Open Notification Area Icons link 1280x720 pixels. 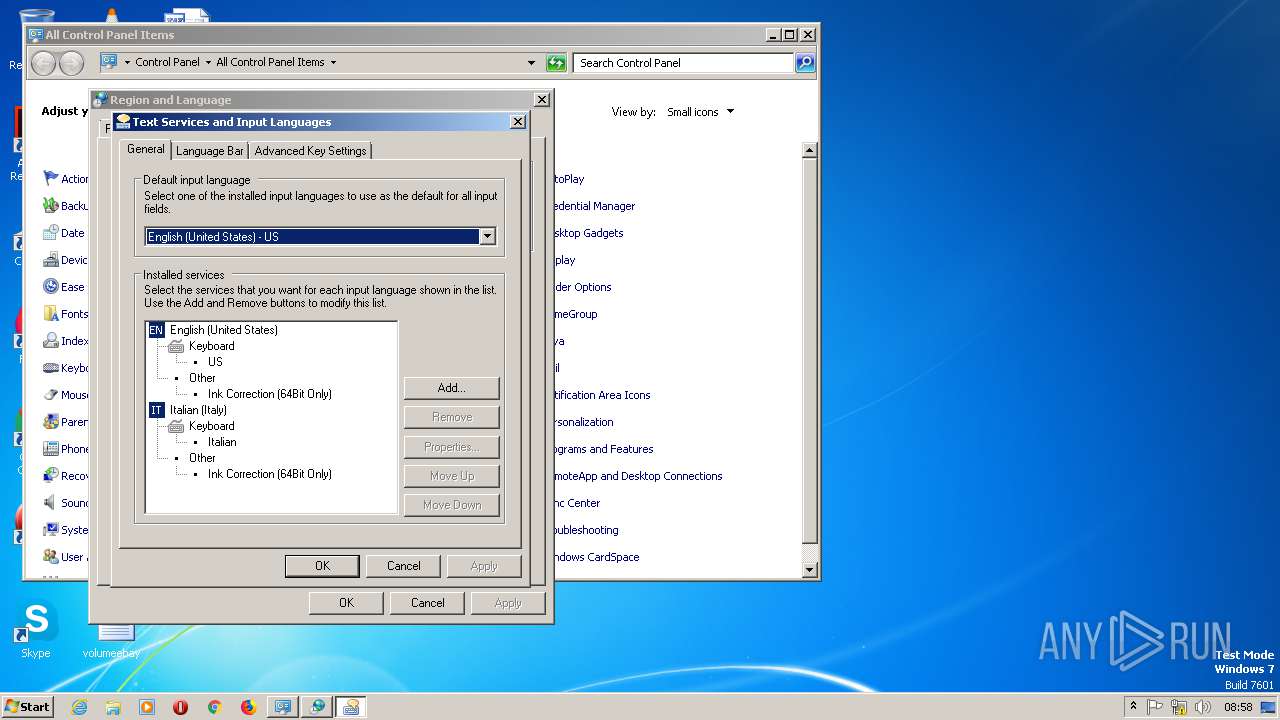[x=602, y=395]
